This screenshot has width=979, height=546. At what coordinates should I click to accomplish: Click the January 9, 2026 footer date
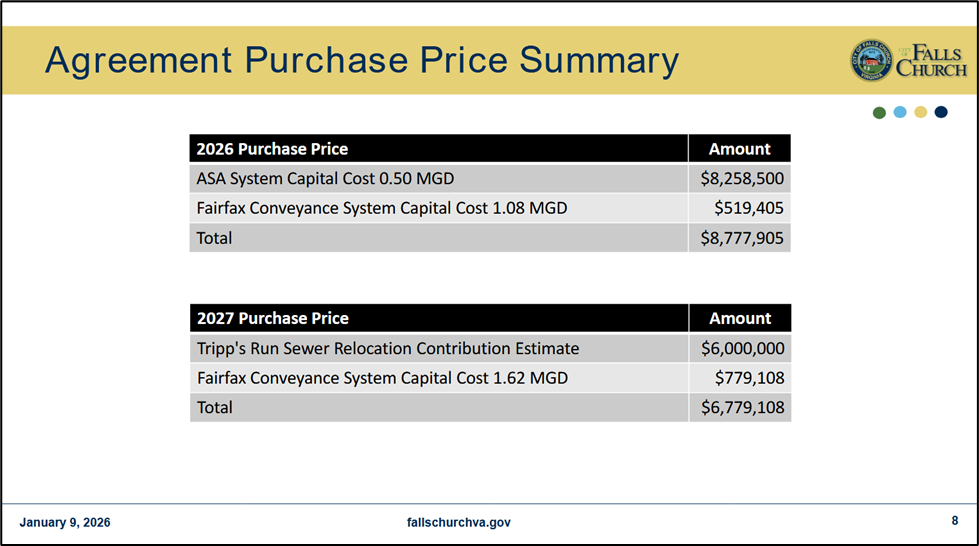pyautogui.click(x=65, y=522)
